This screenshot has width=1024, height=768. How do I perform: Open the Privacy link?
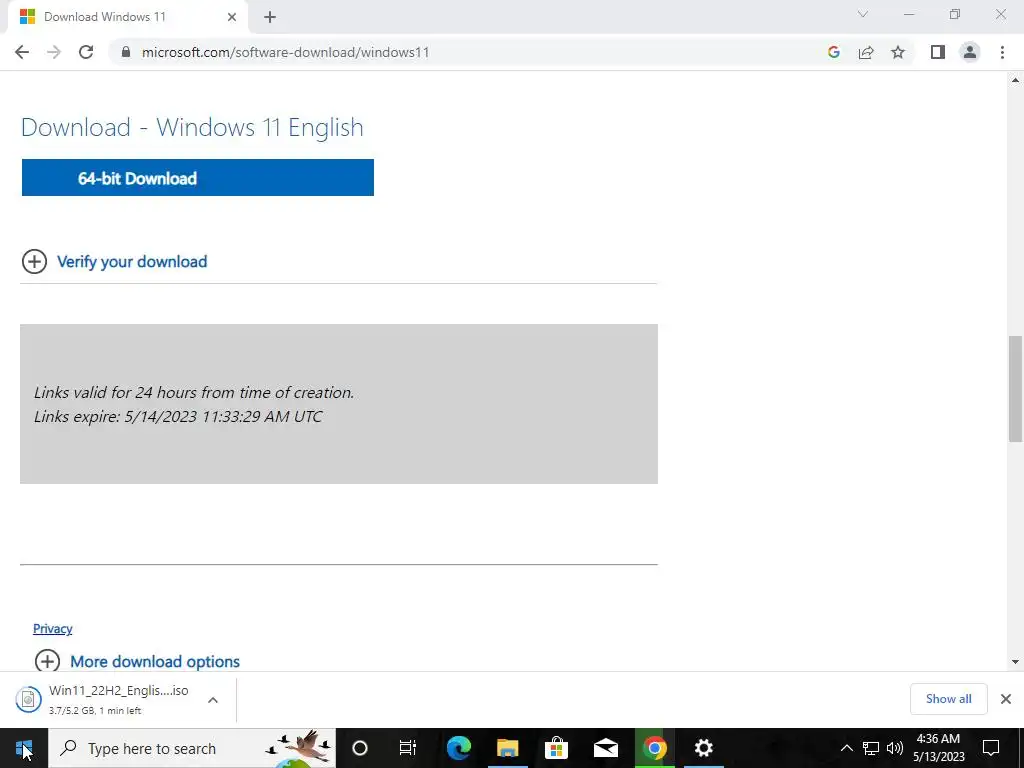point(52,629)
